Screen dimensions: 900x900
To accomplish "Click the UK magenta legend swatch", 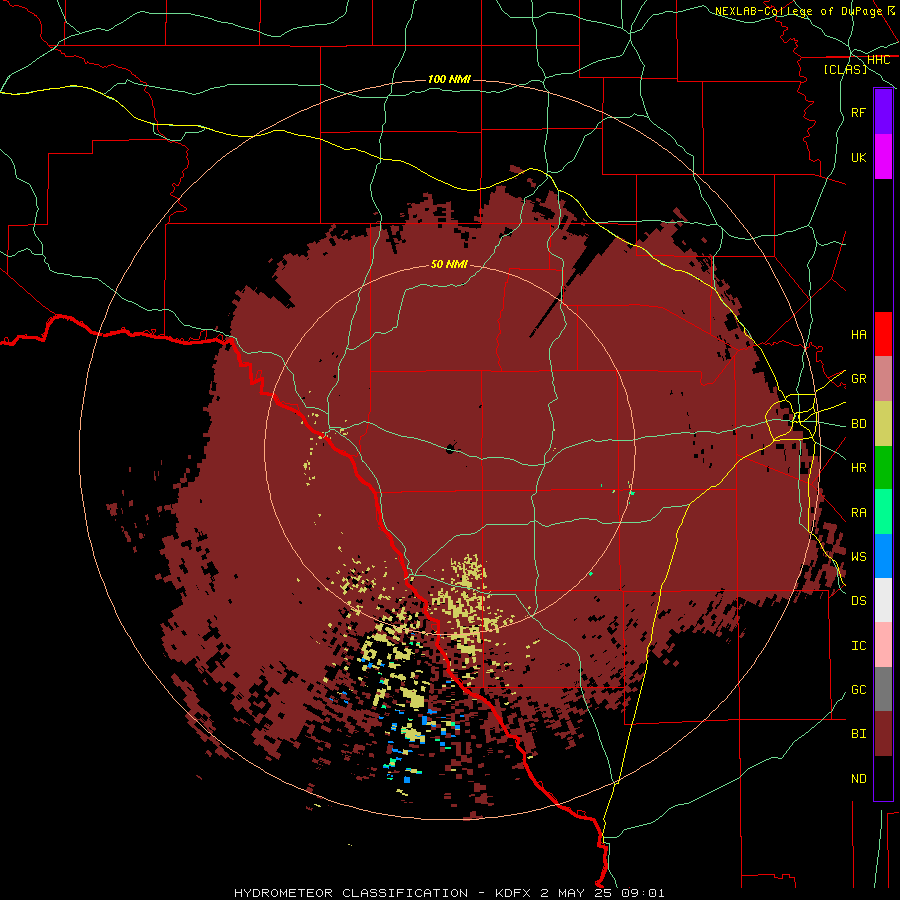I will click(883, 157).
